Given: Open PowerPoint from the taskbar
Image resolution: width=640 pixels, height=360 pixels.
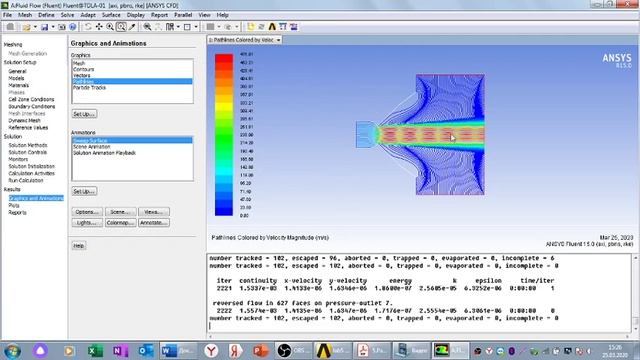Looking at the screenshot, I should tap(260, 351).
